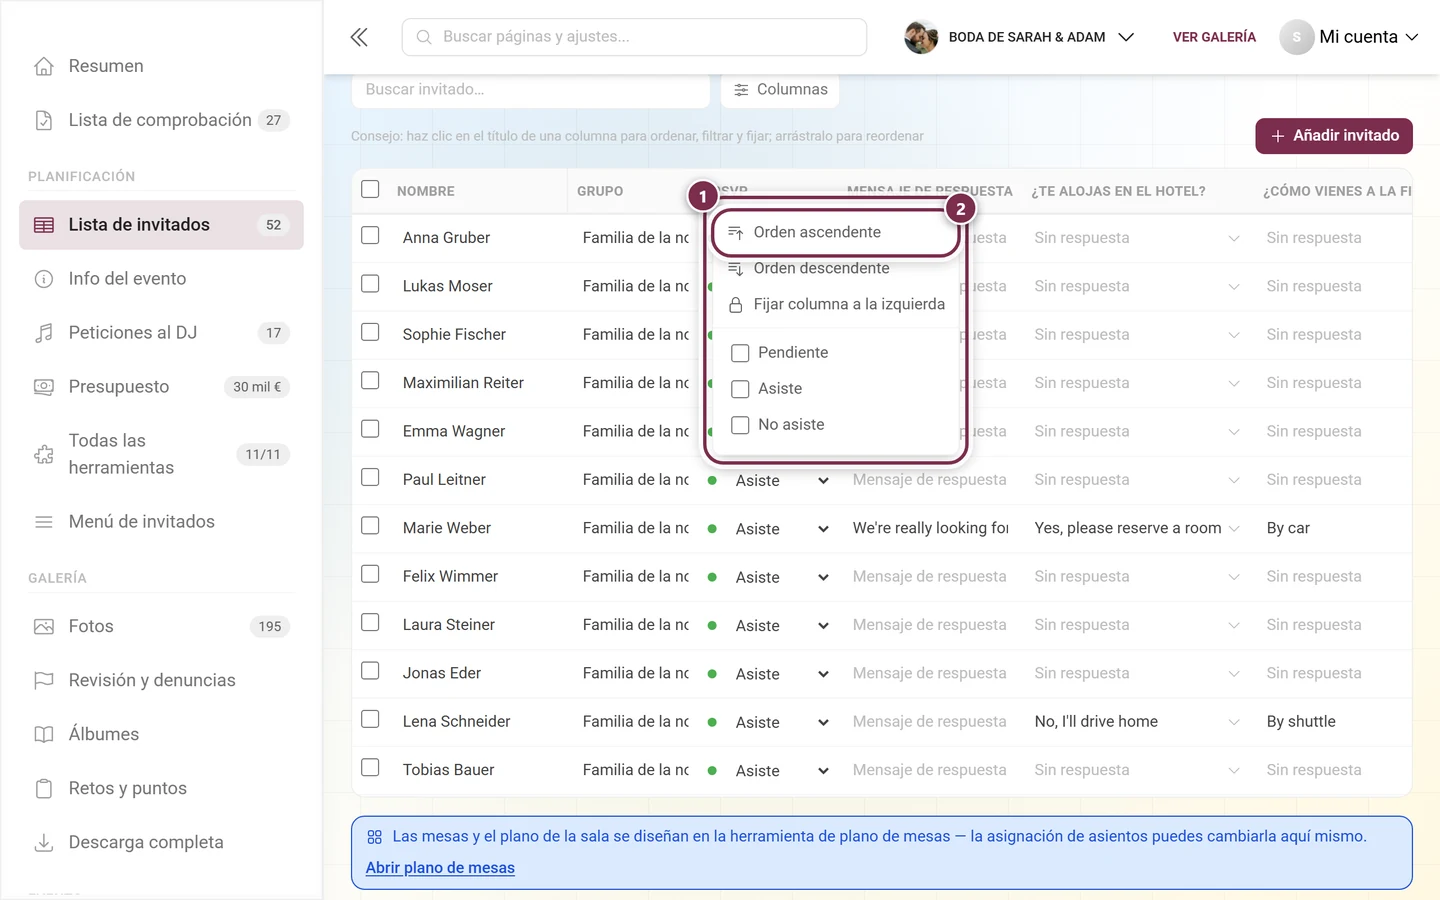Open the Abrir plano de mesas link
The image size is (1440, 900).
[x=440, y=868]
